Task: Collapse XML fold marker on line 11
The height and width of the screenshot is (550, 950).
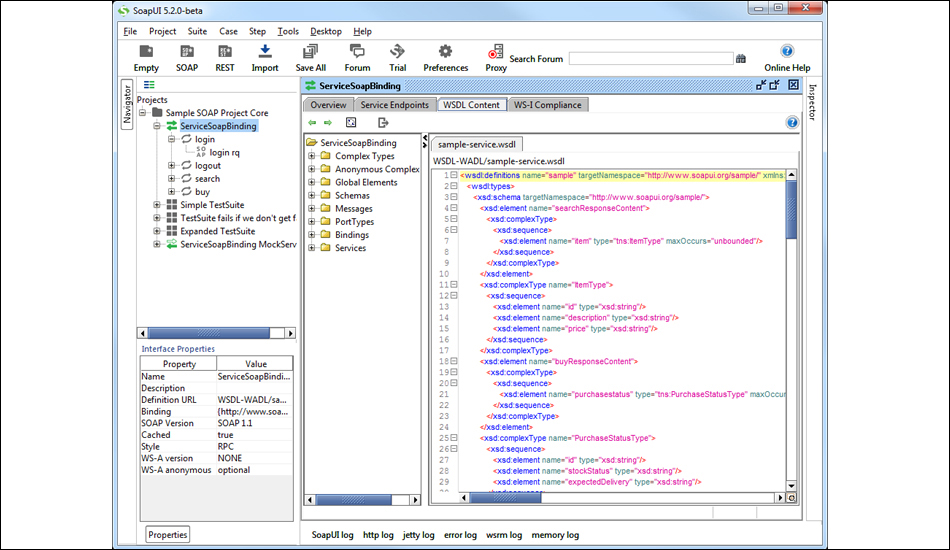Action: point(454,285)
